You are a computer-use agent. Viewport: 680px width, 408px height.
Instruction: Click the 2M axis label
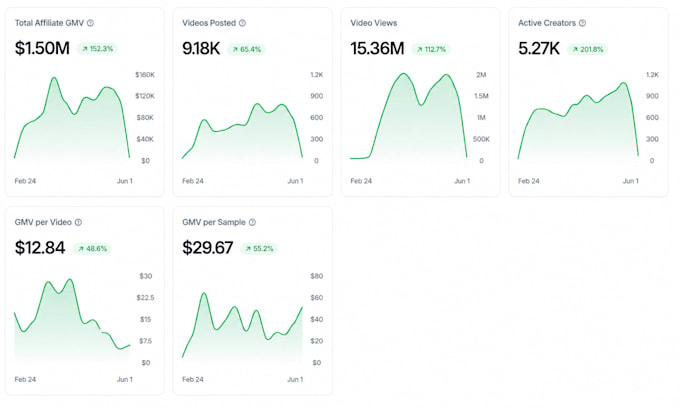(x=481, y=75)
